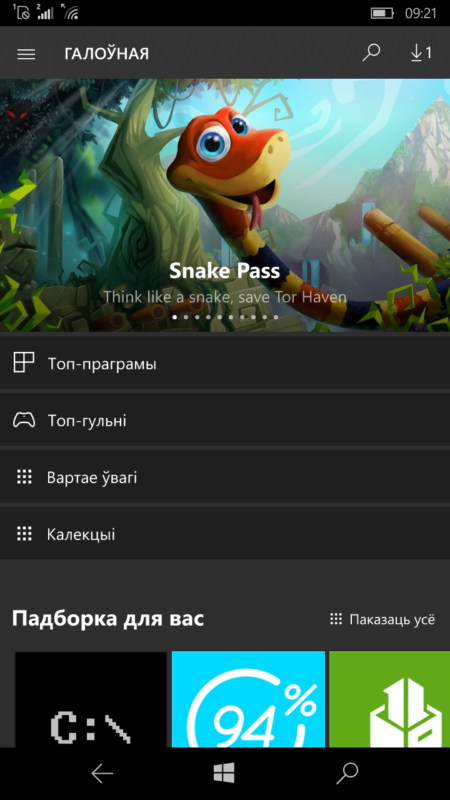Open the Топ-гульні list
The width and height of the screenshot is (450, 800).
(x=225, y=420)
